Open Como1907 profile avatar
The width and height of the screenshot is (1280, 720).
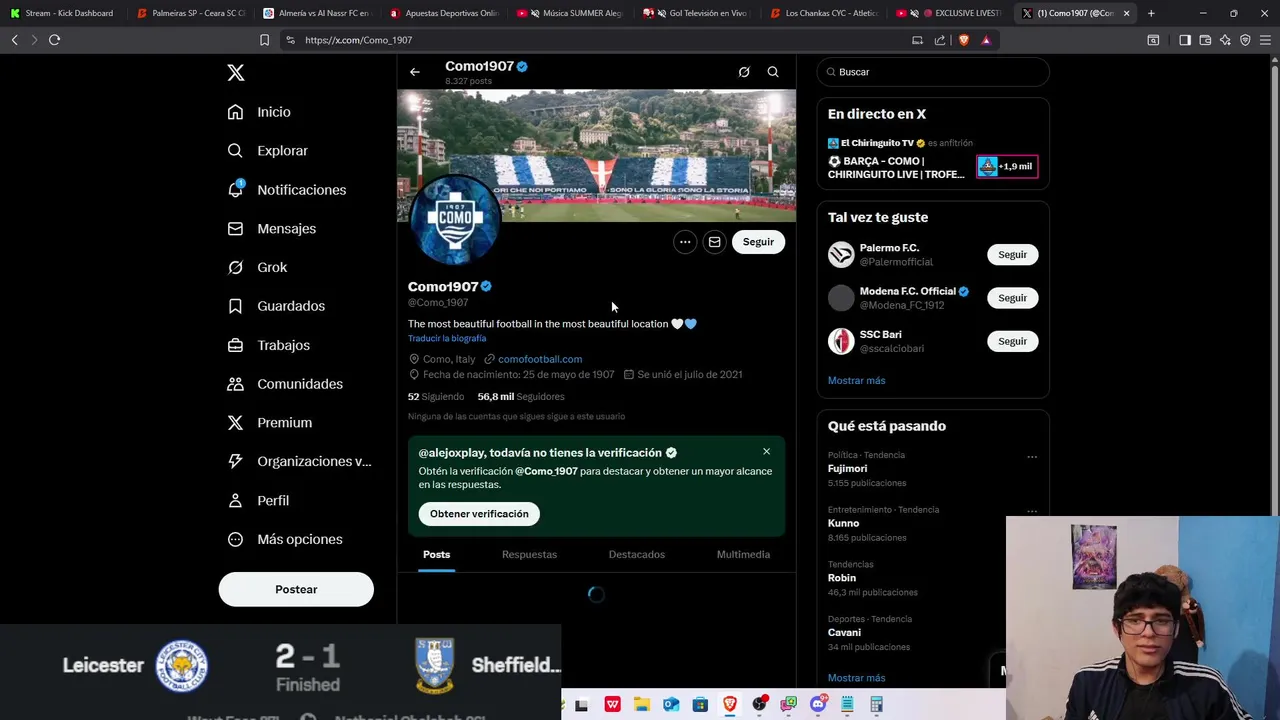(455, 220)
